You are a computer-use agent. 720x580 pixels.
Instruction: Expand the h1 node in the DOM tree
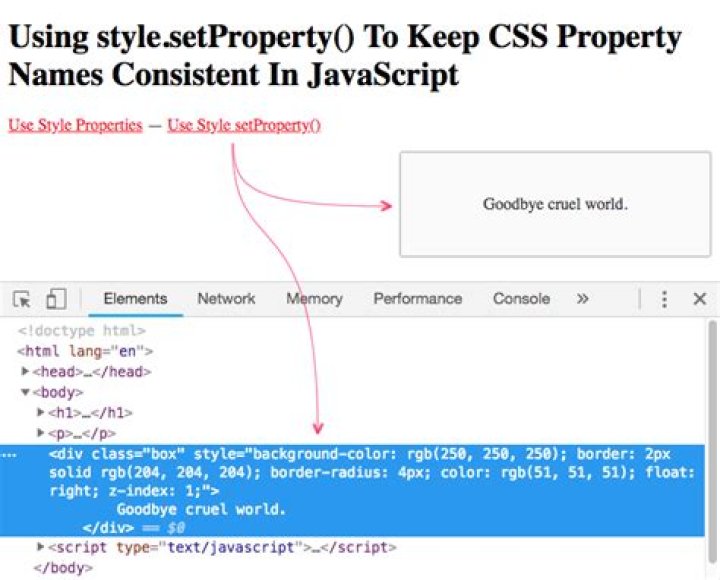coord(40,412)
